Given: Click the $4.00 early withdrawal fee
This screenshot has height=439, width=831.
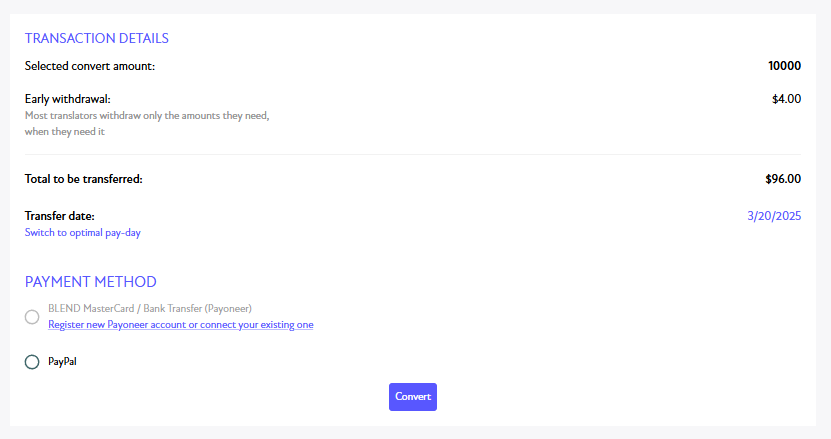Looking at the screenshot, I should click(x=786, y=99).
